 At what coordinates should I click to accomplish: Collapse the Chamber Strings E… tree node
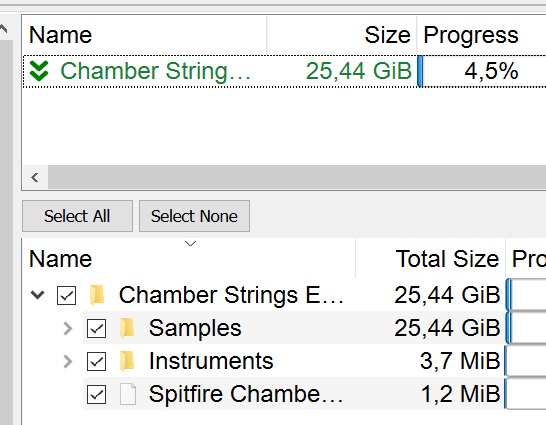[x=37, y=295]
